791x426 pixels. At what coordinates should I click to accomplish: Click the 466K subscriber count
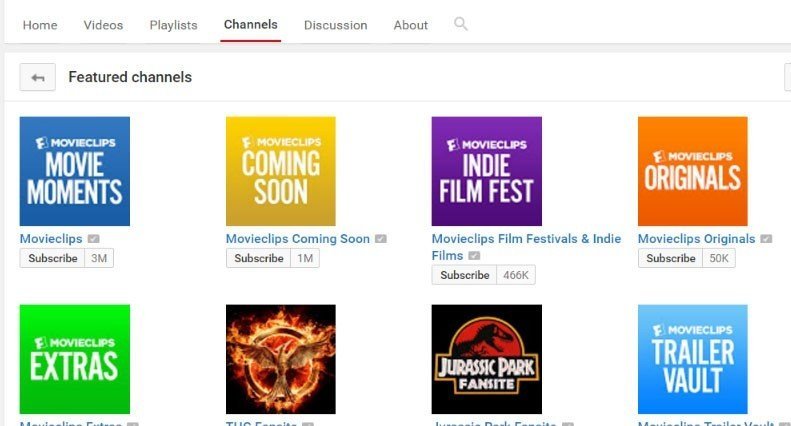[x=516, y=275]
